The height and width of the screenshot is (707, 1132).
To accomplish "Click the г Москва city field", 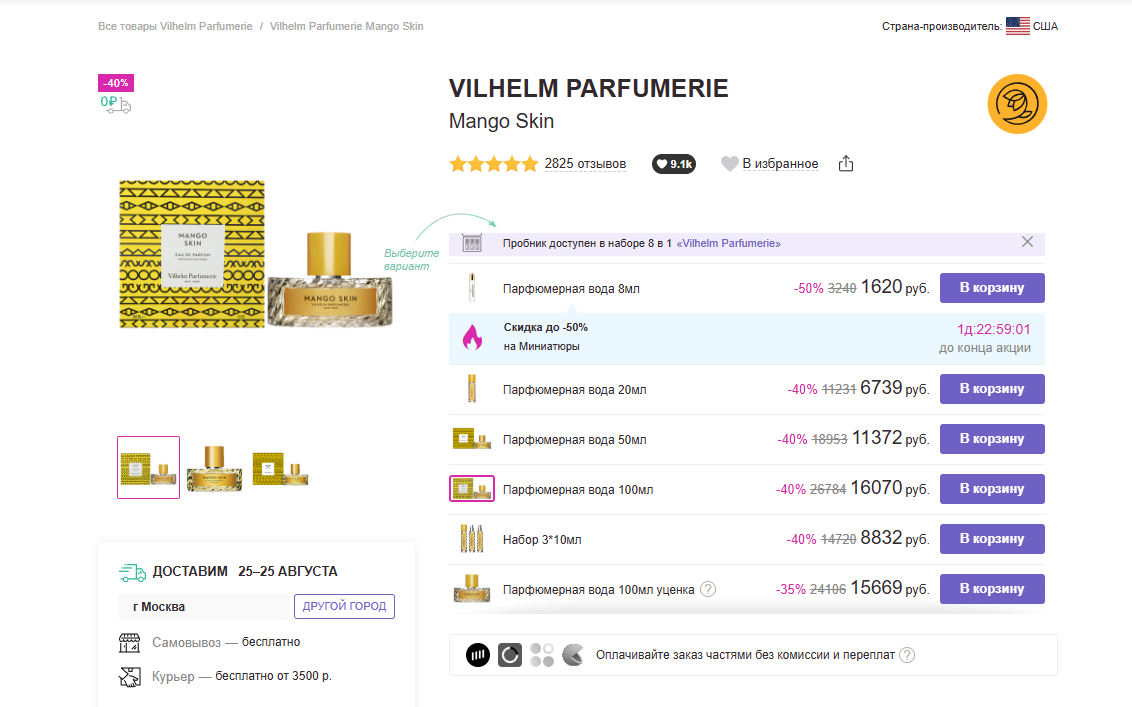I will pos(204,607).
